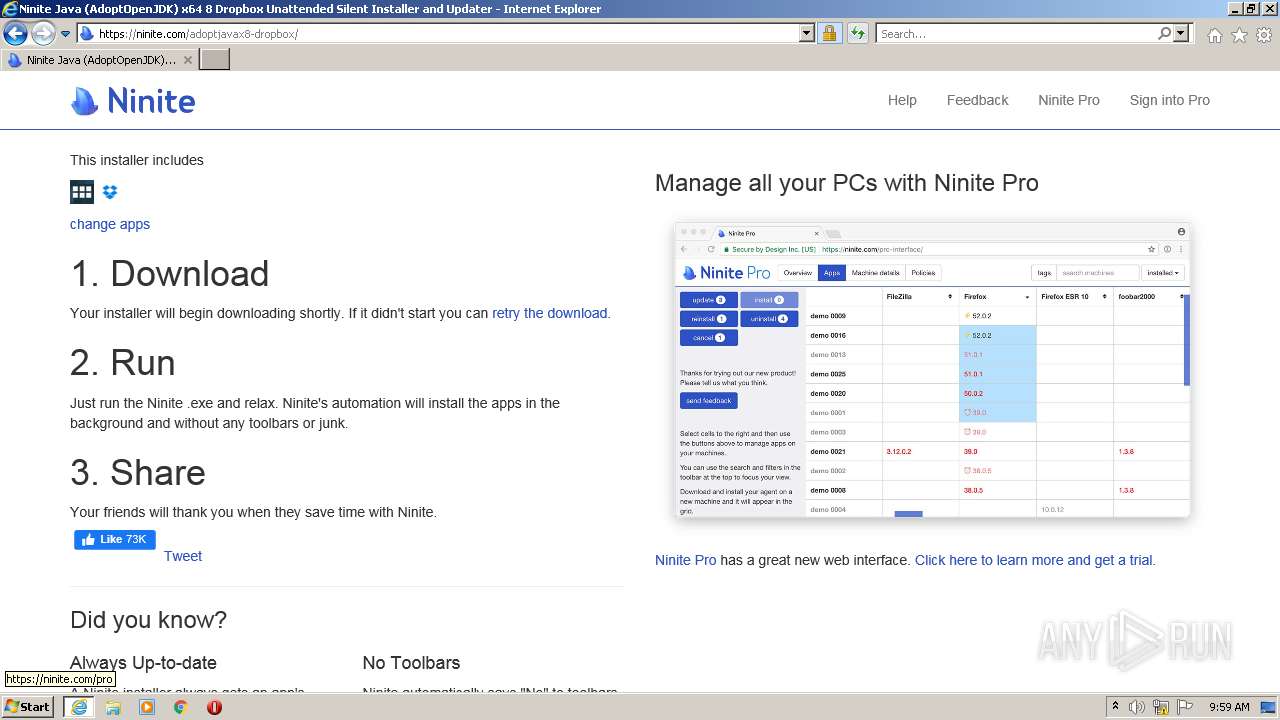
Task: Click inside the browser Search box
Action: (1016, 33)
